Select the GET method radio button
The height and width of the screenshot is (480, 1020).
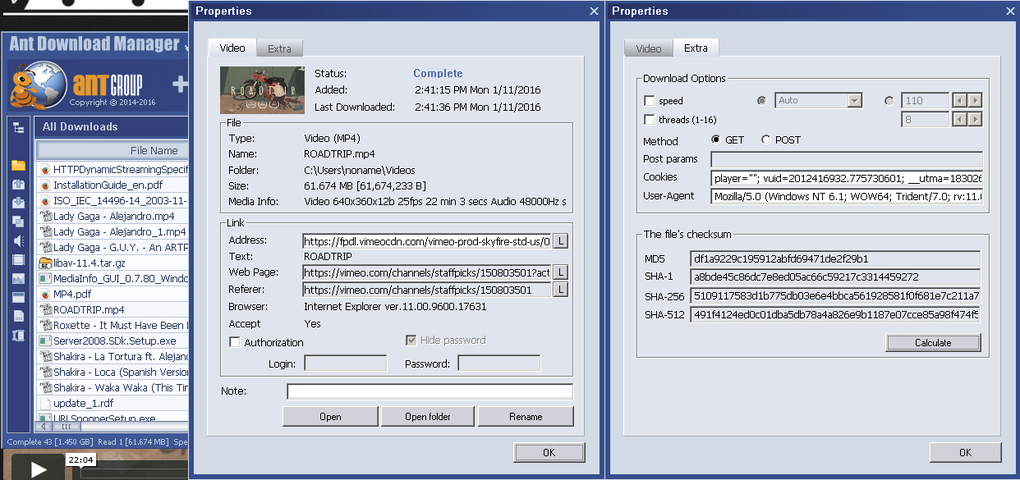[716, 140]
